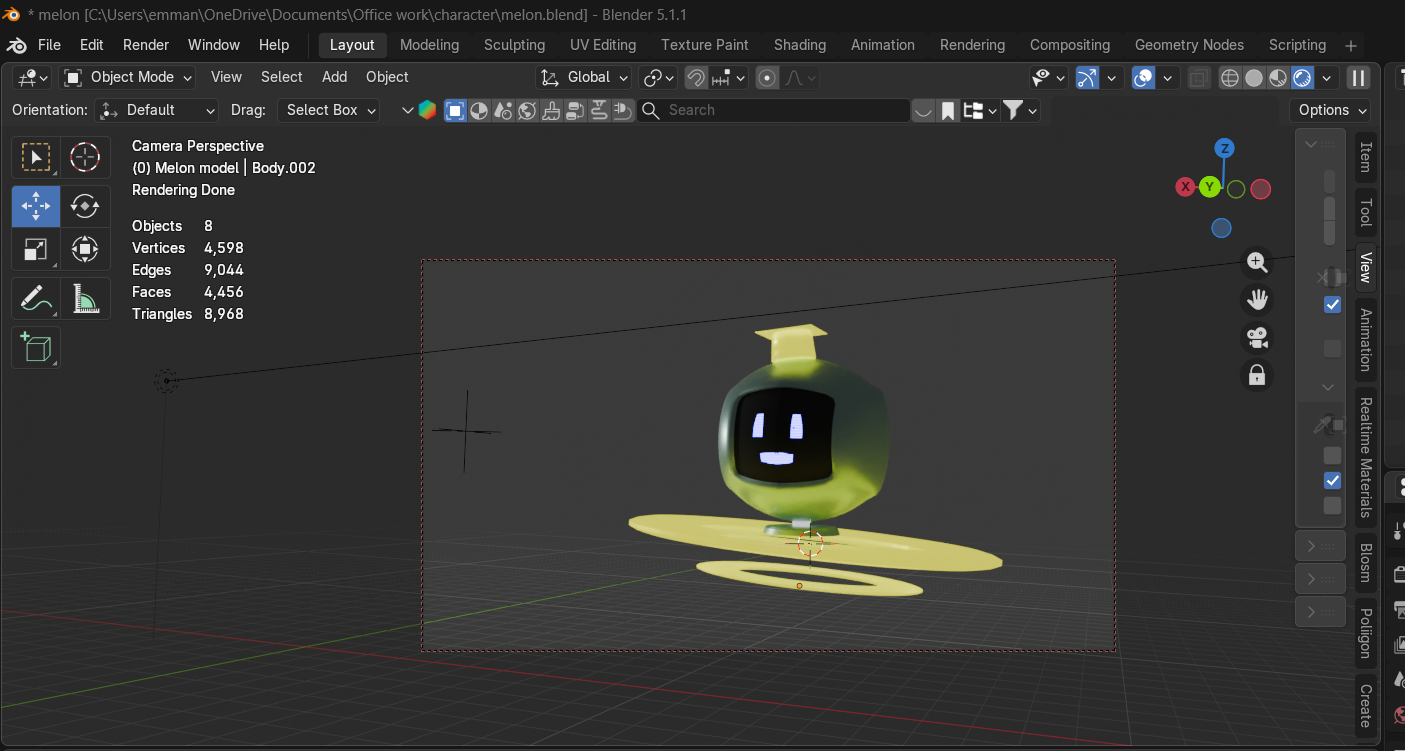The width and height of the screenshot is (1405, 751).
Task: Click the colorful hexagon icon beside Drag options
Action: pyautogui.click(x=428, y=110)
